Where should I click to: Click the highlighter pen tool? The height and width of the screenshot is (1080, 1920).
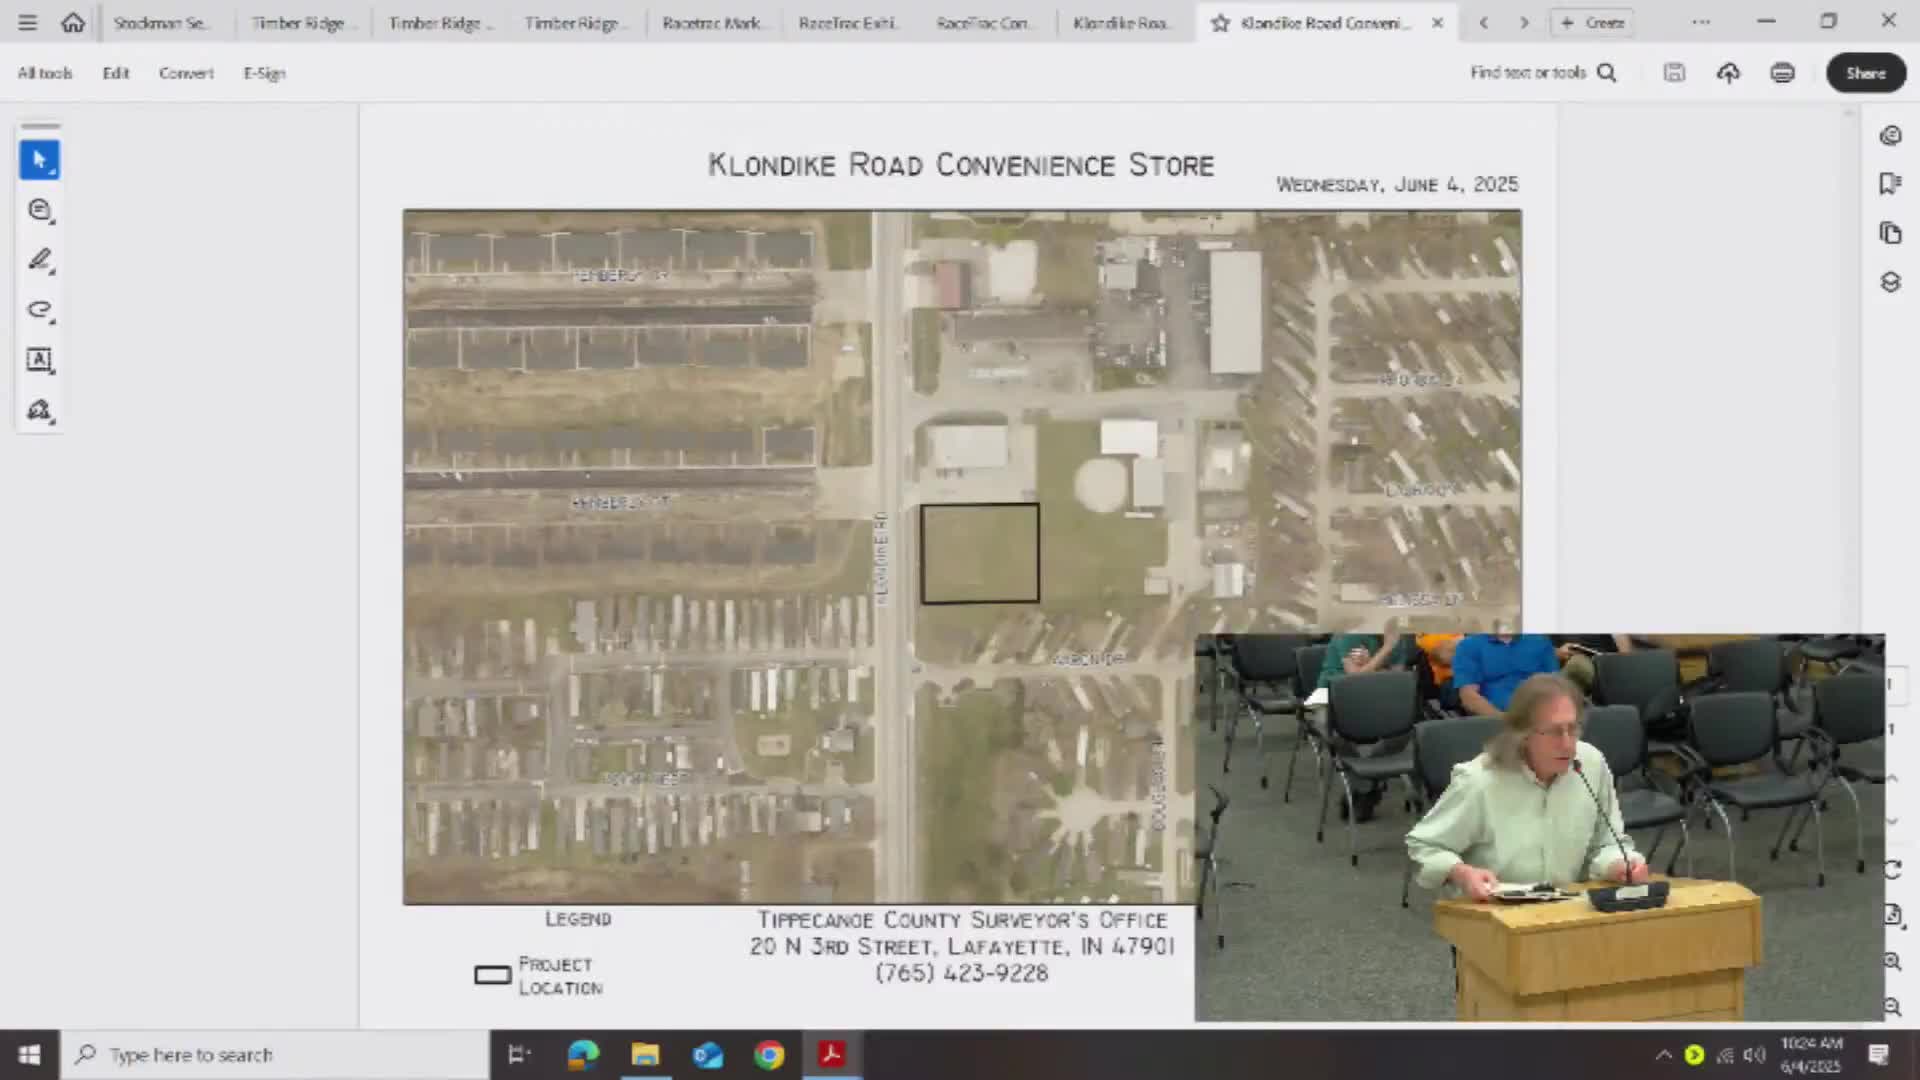click(x=39, y=260)
